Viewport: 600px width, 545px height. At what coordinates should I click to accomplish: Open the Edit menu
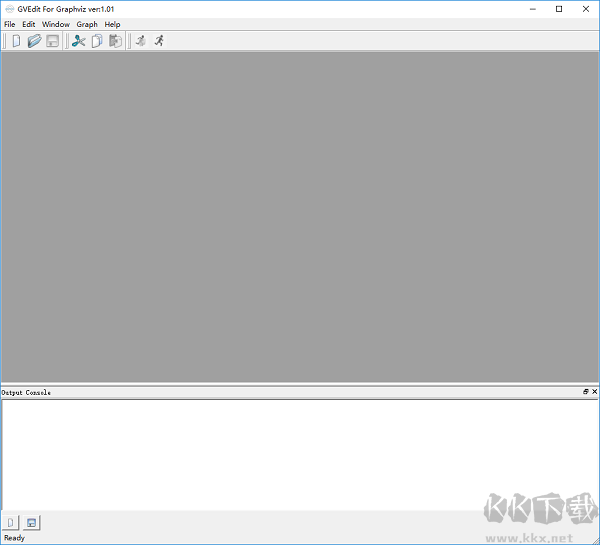pyautogui.click(x=29, y=24)
